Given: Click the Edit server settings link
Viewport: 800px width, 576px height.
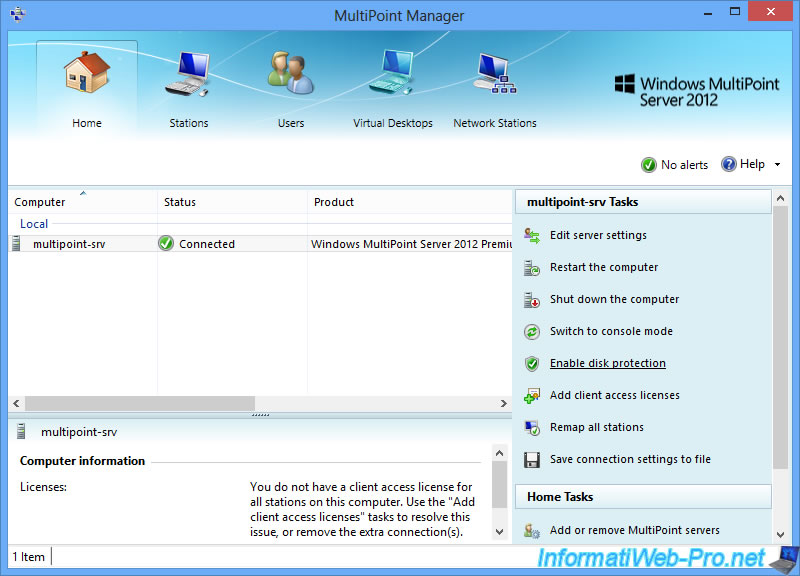Looking at the screenshot, I should point(598,235).
